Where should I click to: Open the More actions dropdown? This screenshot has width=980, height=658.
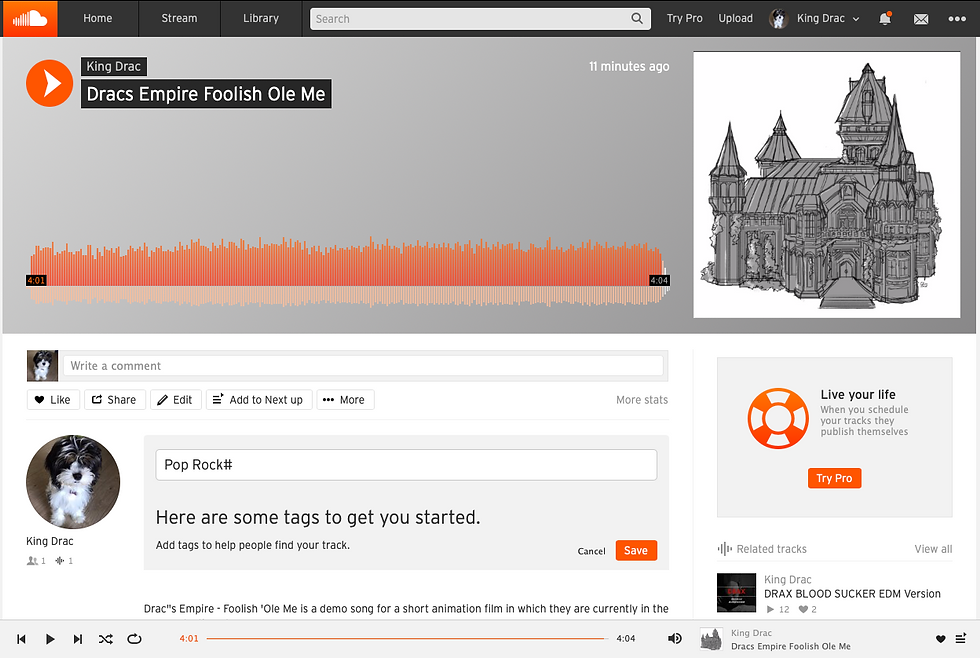tap(345, 399)
